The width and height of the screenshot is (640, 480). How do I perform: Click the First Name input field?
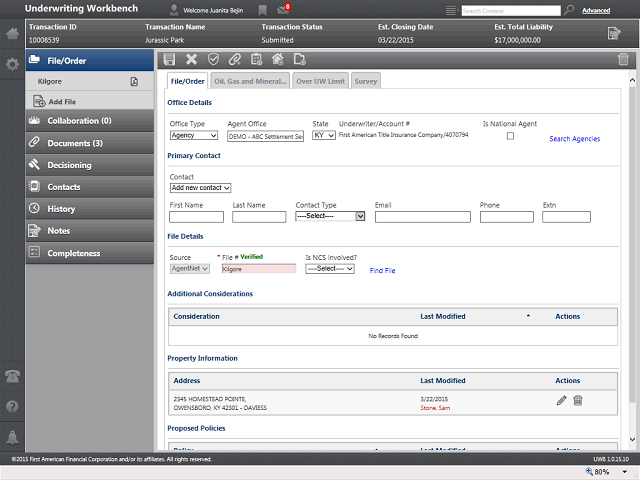pyautogui.click(x=196, y=217)
